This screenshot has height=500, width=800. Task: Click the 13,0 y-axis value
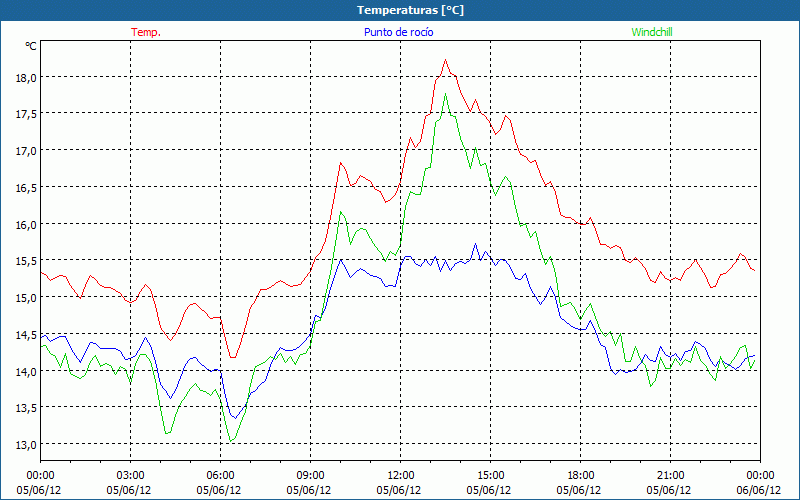(26, 444)
